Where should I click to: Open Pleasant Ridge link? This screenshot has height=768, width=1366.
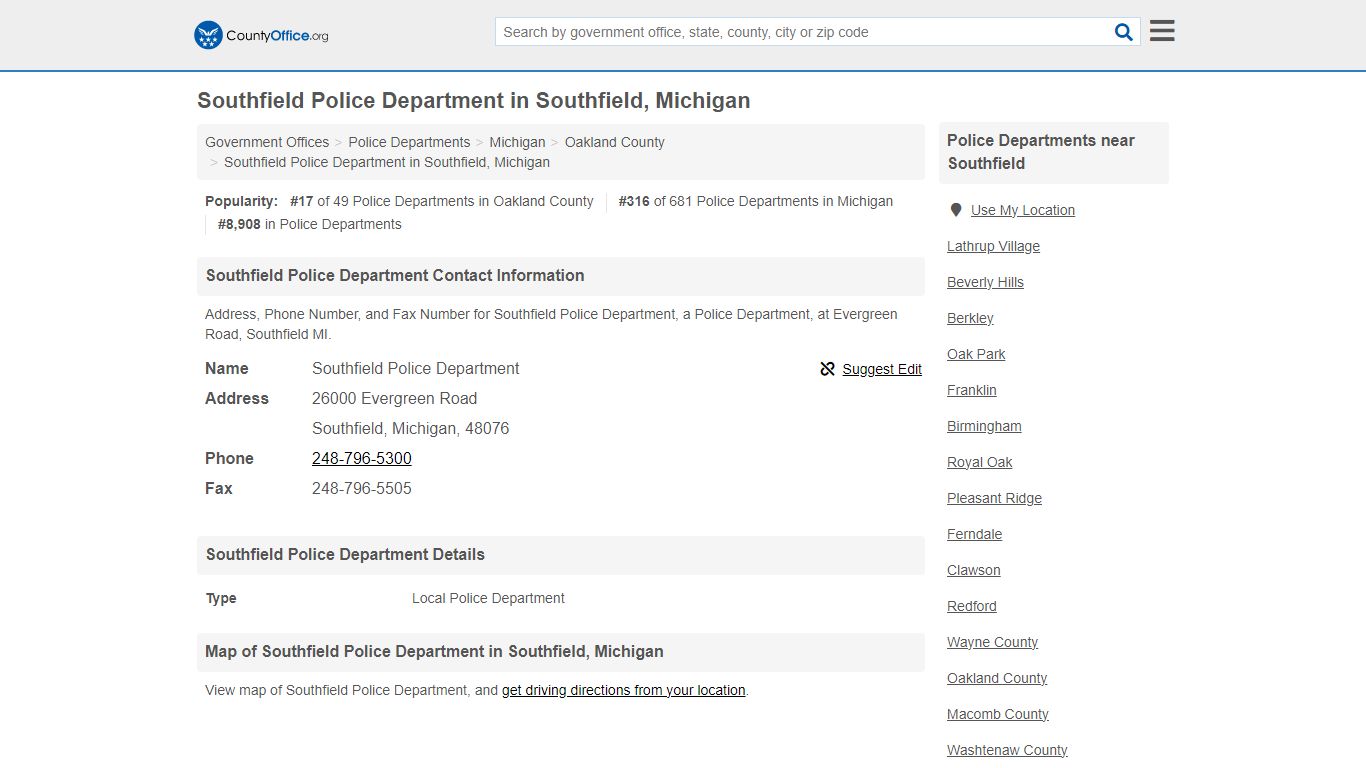pos(994,498)
